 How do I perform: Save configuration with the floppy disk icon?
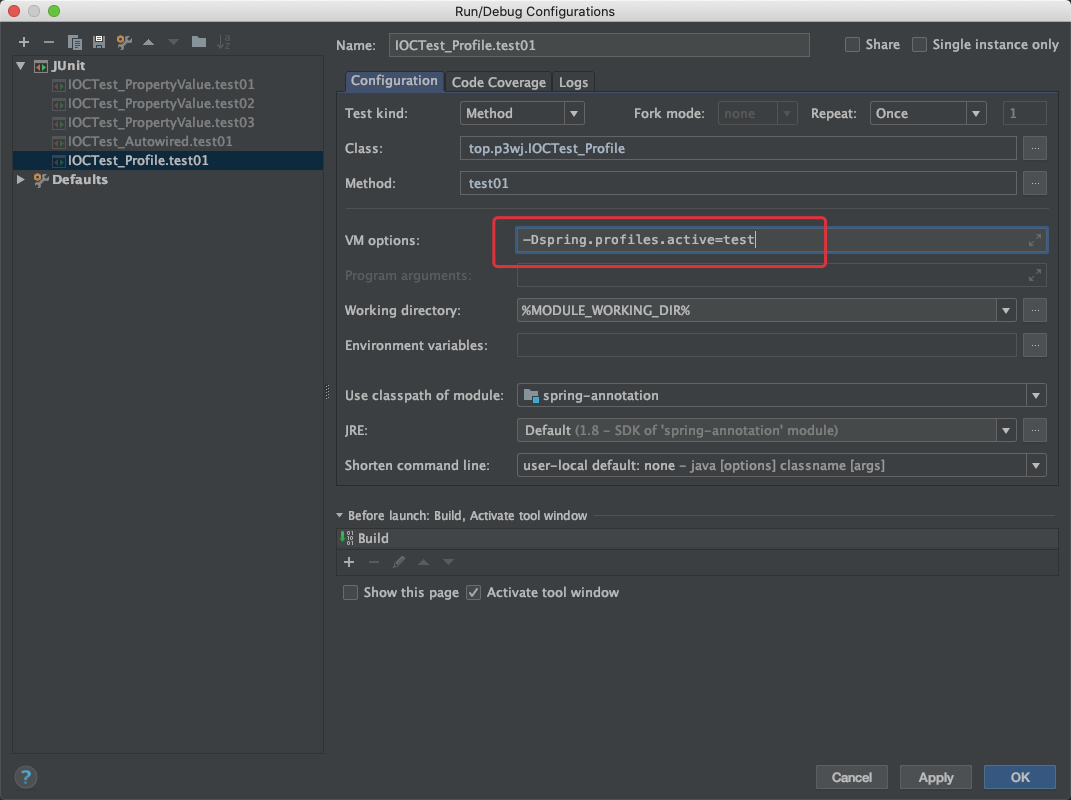(99, 42)
